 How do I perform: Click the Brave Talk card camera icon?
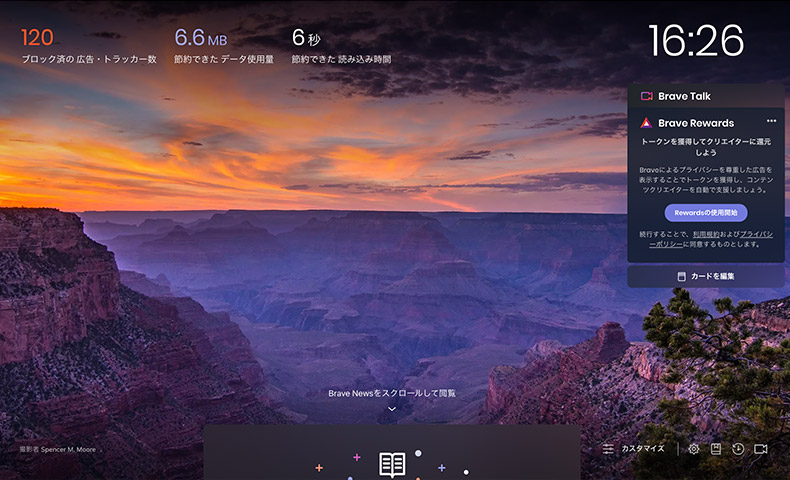647,96
